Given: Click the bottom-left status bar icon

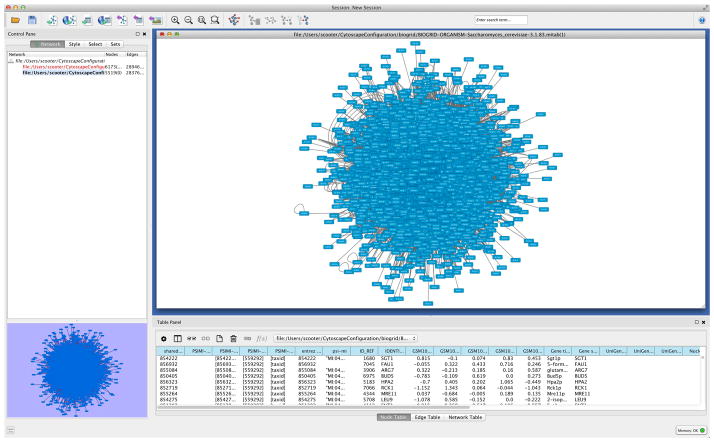Looking at the screenshot, I should 11,430.
